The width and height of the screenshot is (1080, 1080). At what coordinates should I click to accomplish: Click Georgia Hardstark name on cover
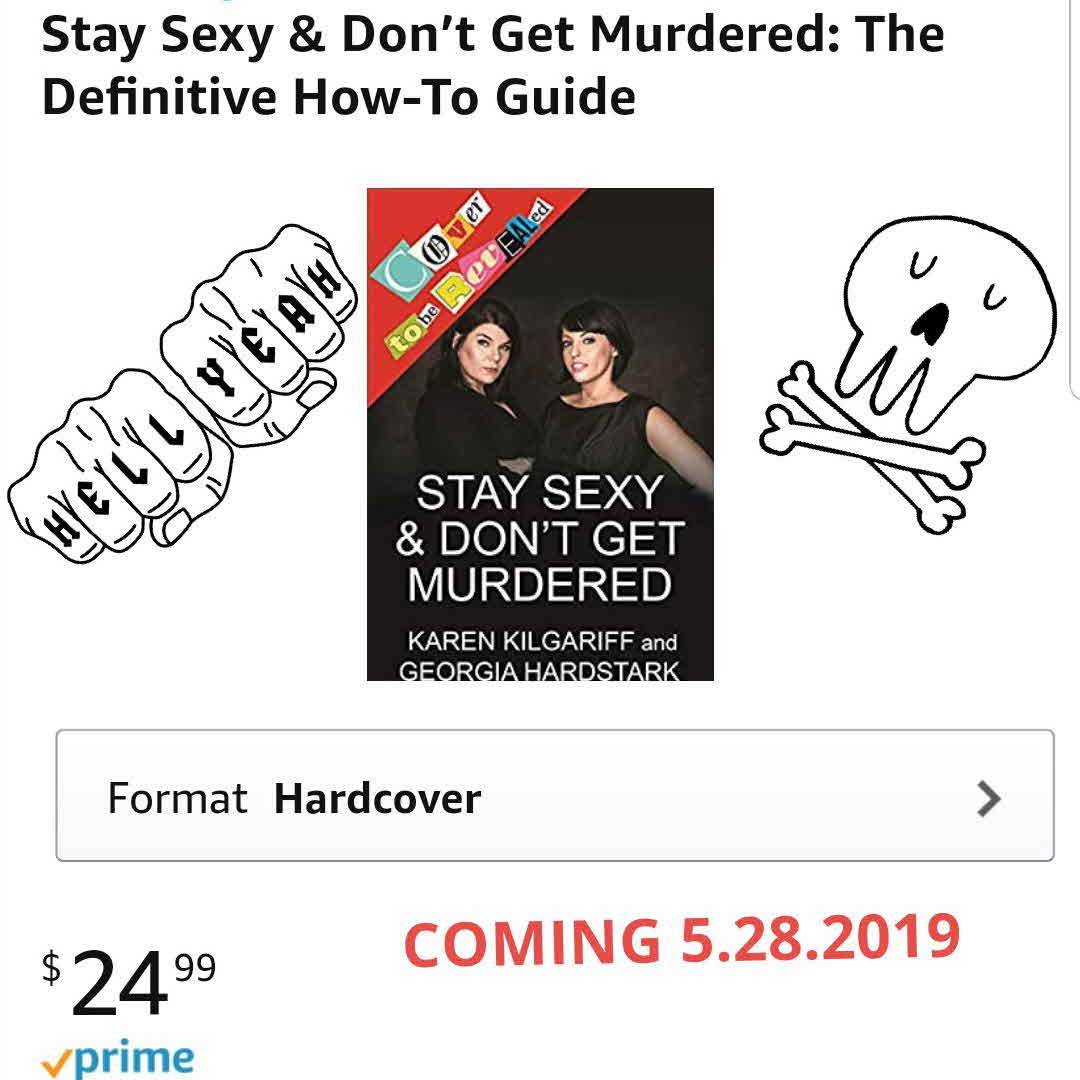coord(539,671)
